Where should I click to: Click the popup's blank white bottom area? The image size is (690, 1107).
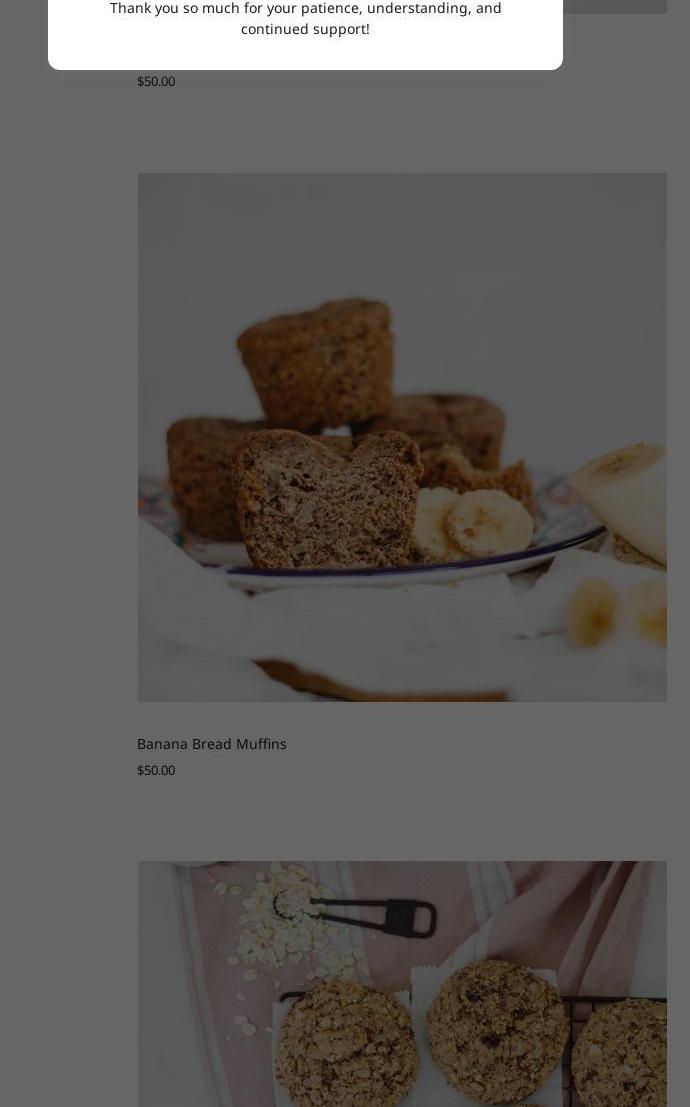click(305, 55)
